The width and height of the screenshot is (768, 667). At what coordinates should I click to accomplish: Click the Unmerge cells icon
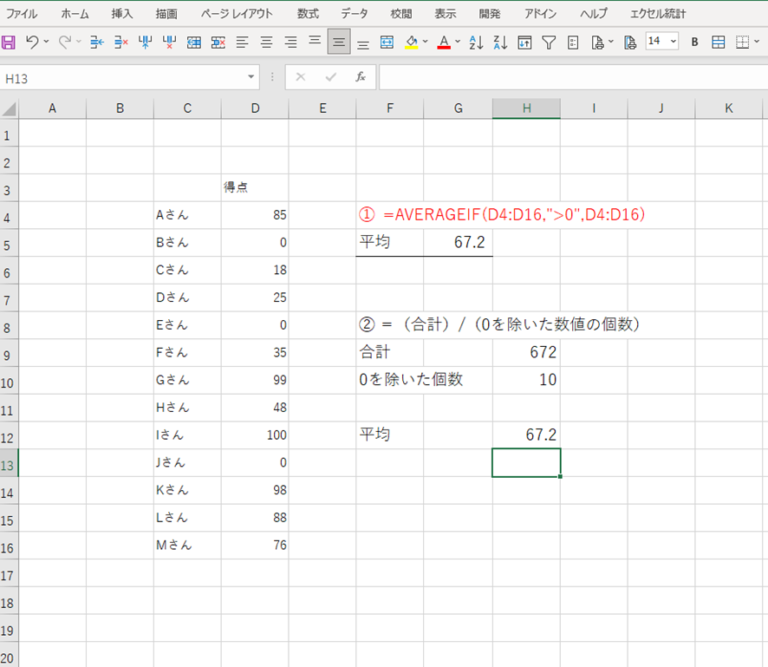point(218,43)
